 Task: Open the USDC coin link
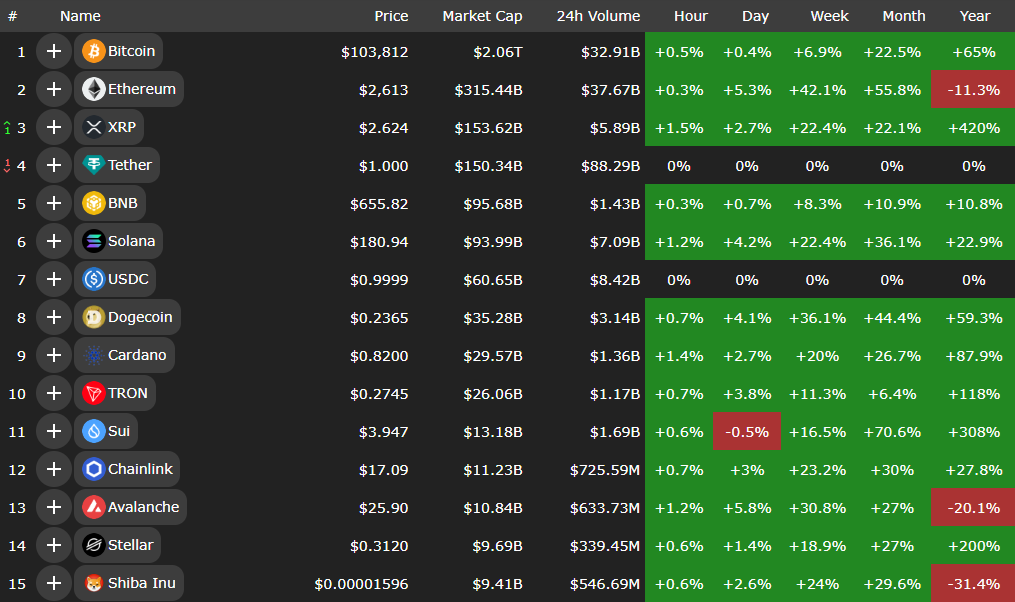pyautogui.click(x=115, y=279)
